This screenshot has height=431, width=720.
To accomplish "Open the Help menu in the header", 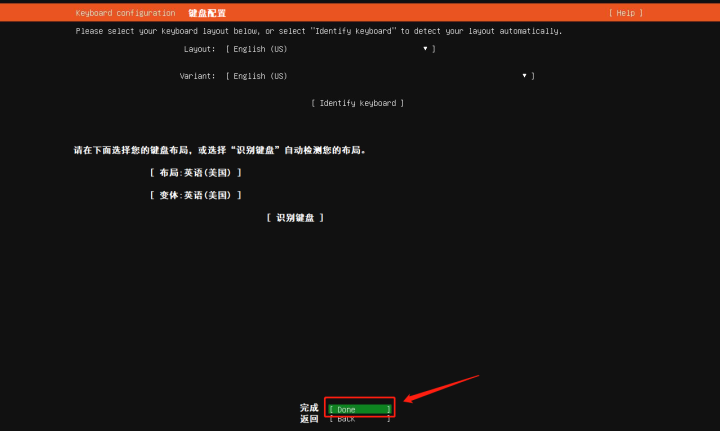I will tap(625, 13).
